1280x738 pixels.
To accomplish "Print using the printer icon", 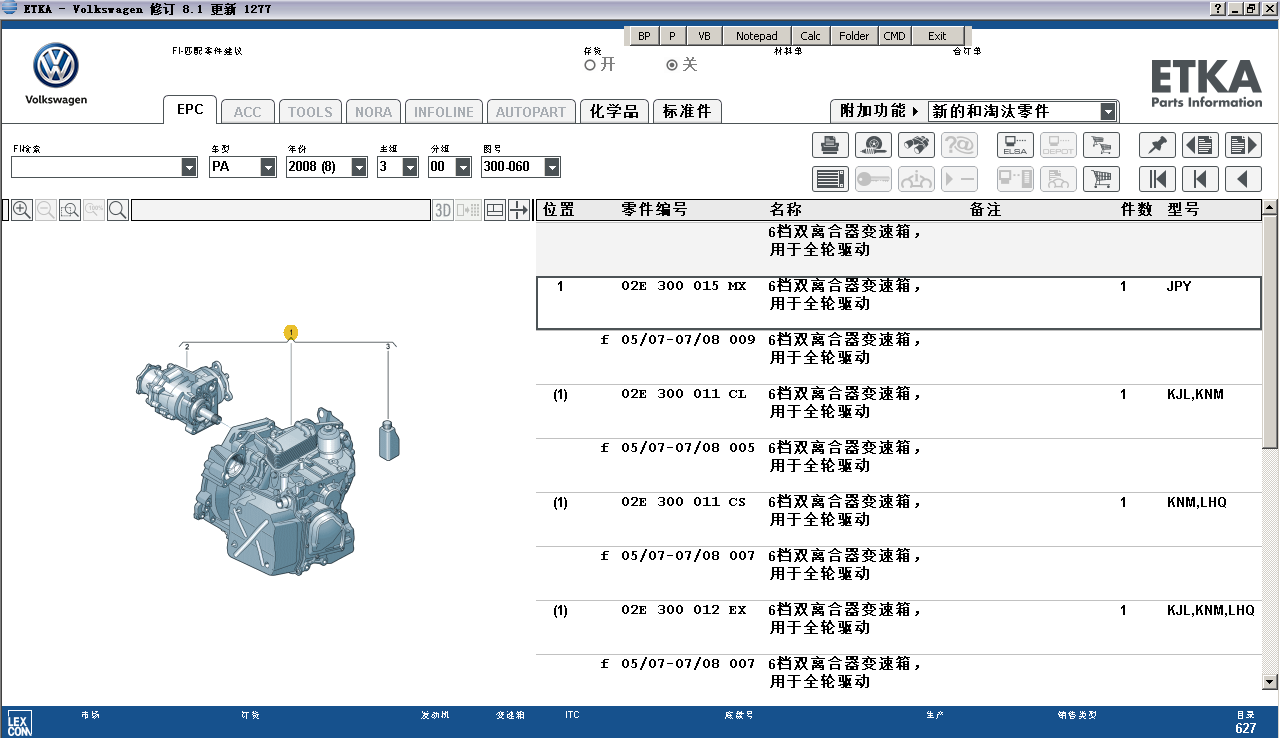I will coord(830,145).
